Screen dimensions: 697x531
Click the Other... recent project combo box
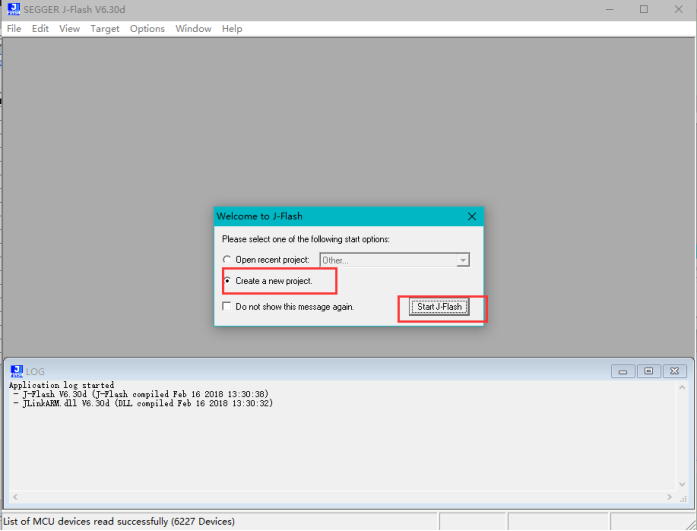click(x=394, y=260)
